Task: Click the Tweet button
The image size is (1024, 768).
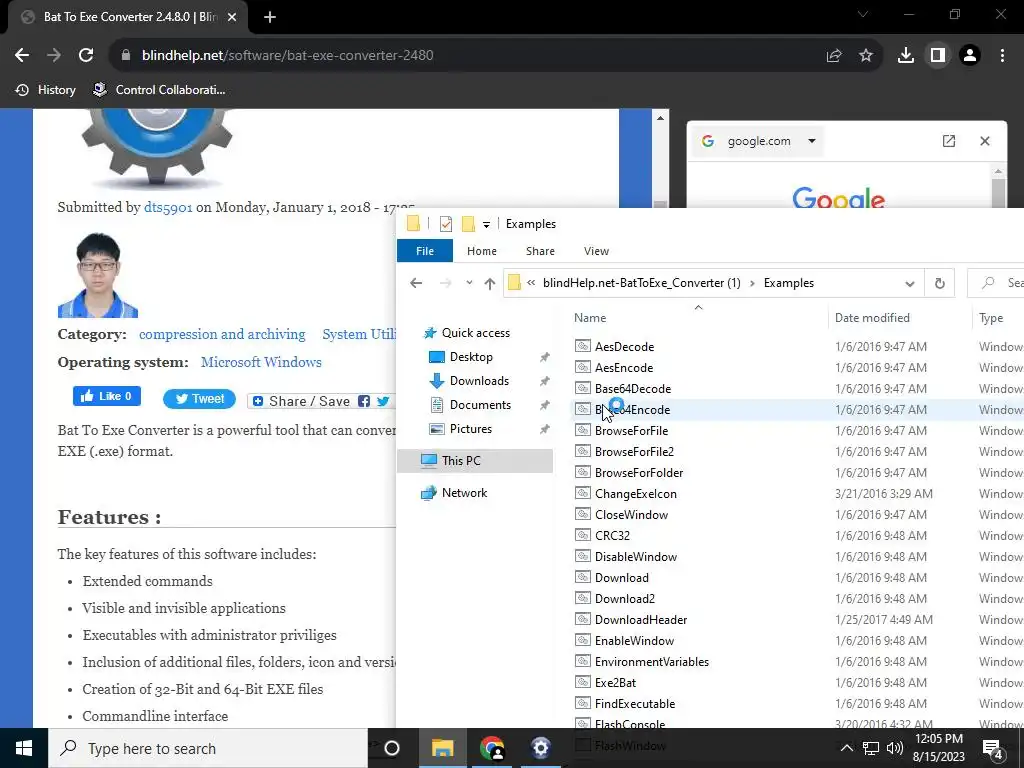Action: (199, 399)
